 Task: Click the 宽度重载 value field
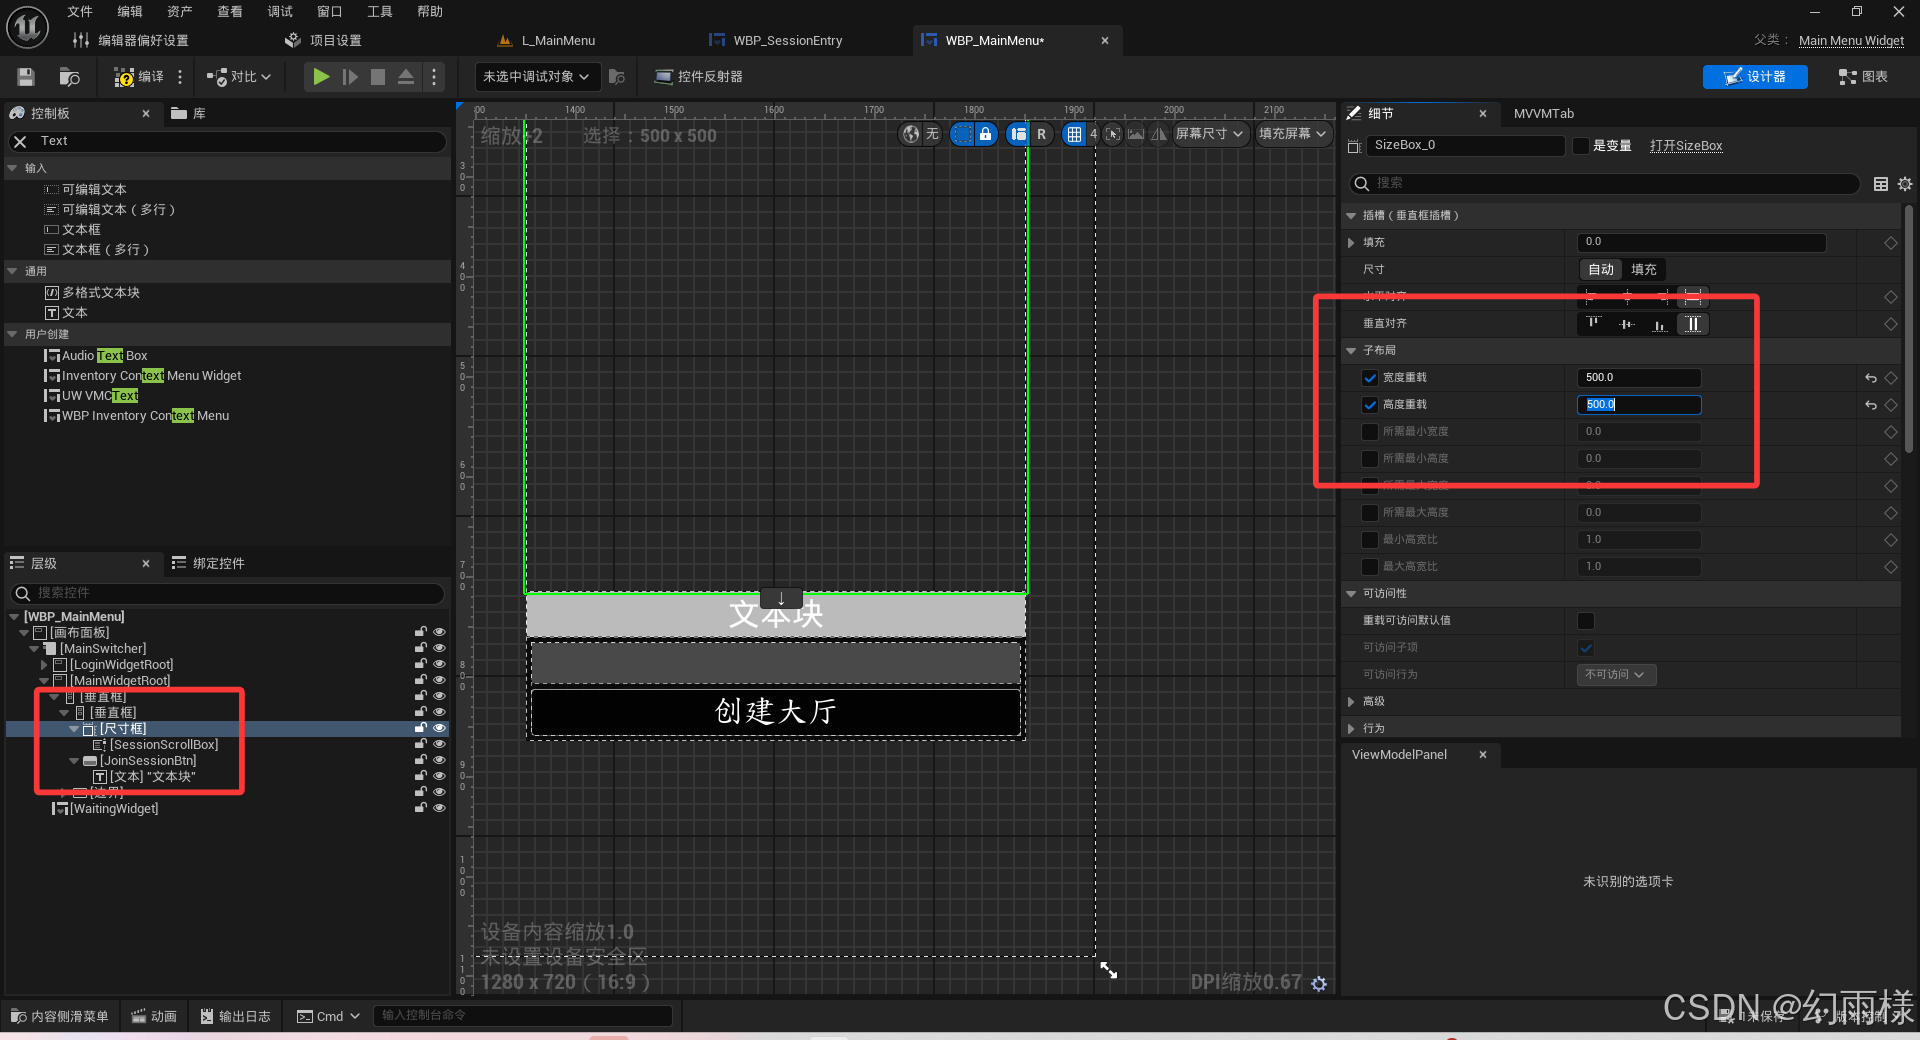(1639, 378)
